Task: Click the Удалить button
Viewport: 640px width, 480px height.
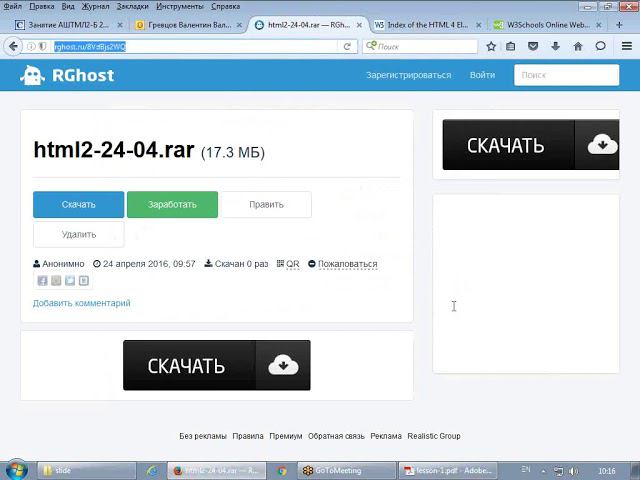Action: tap(78, 234)
